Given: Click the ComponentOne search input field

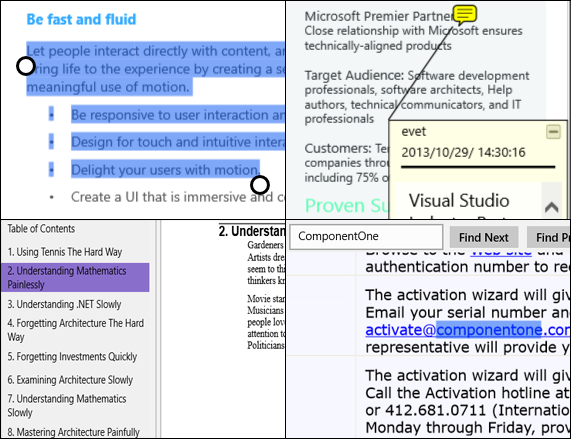Looking at the screenshot, I should pos(366,237).
